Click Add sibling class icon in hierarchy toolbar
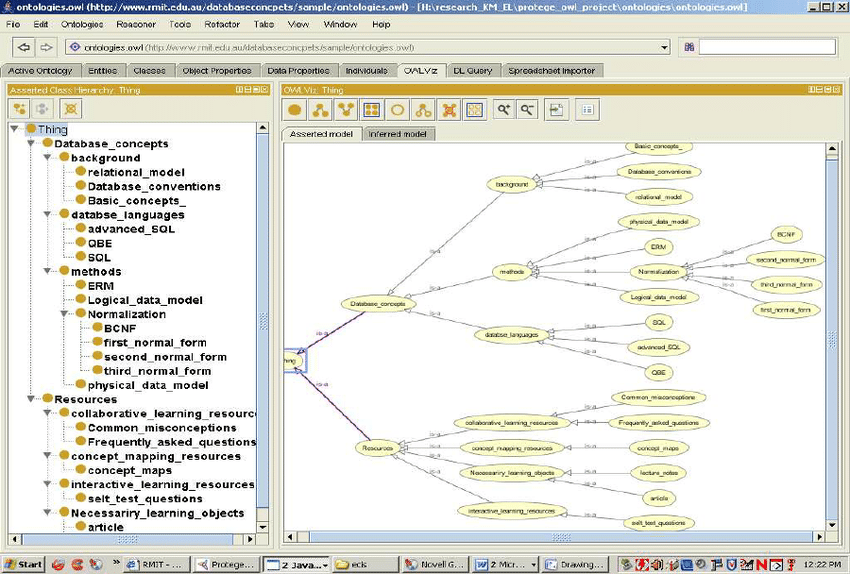This screenshot has width=850, height=574. pyautogui.click(x=42, y=109)
